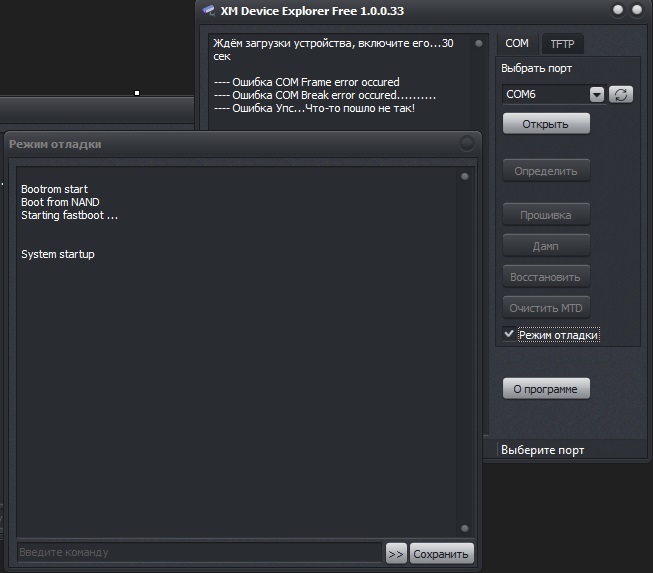Click the scroll dot in main log panel
This screenshot has width=653, height=573.
pos(479,43)
